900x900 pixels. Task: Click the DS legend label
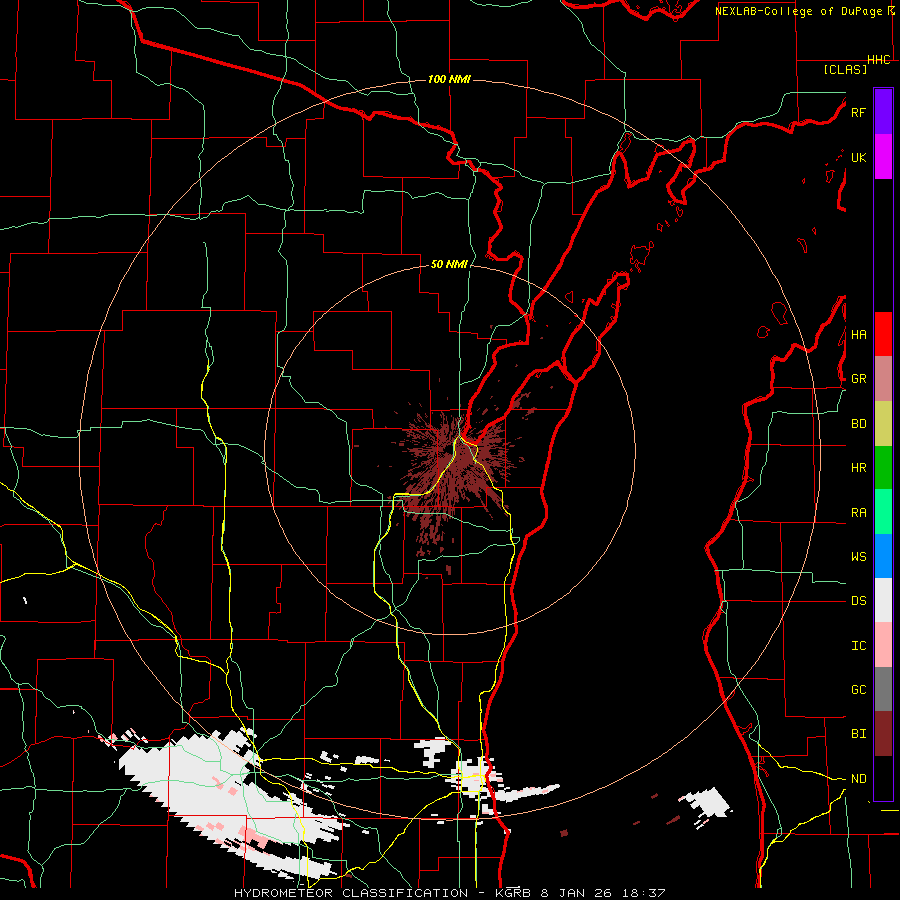(x=858, y=601)
